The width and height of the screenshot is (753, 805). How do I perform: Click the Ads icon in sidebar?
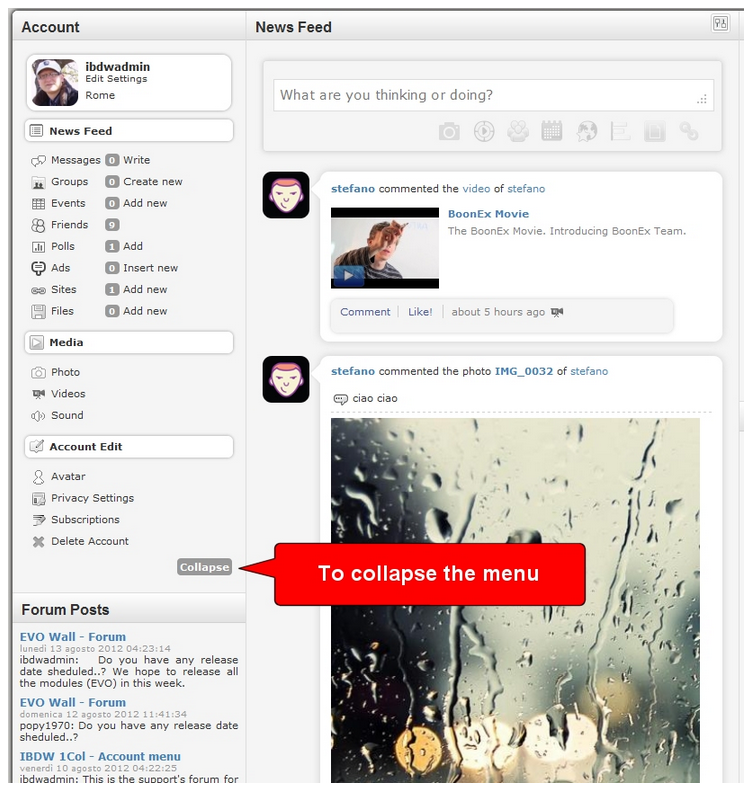[38, 269]
